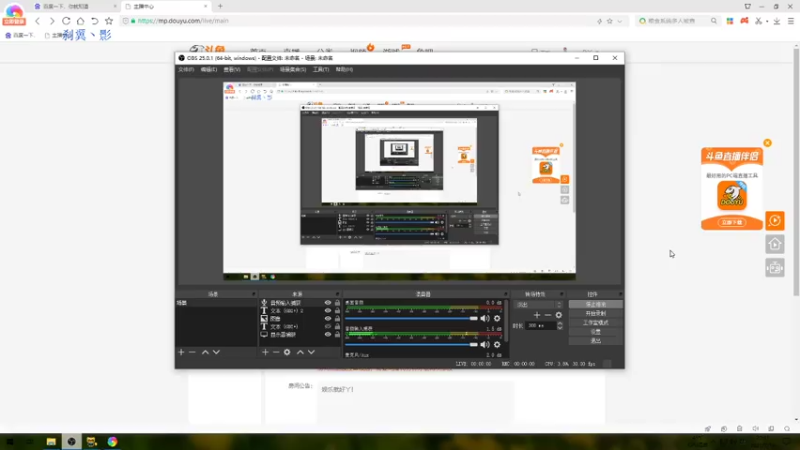Expand the address bar dropdown chevron
The image size is (800, 450).
[x=620, y=21]
